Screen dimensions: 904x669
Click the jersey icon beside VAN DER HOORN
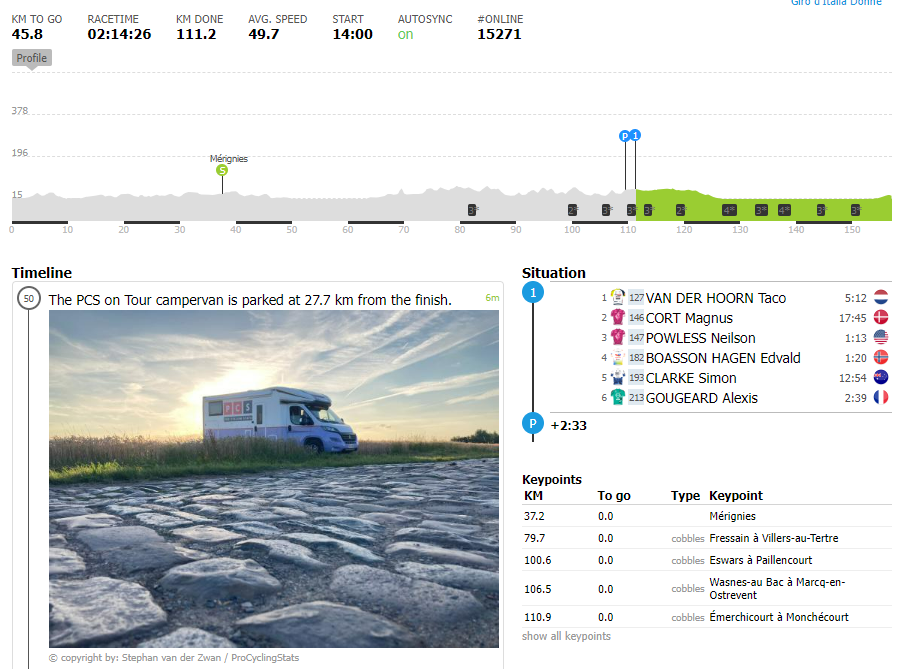click(617, 298)
